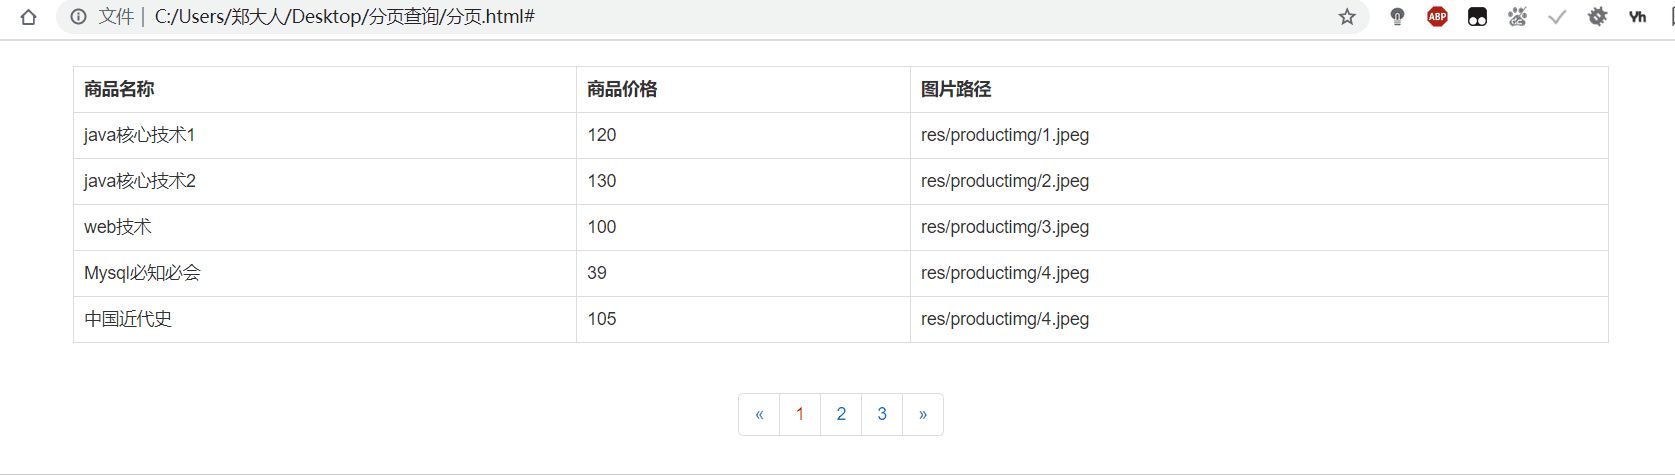Click the checkmark extension icon
This screenshot has width=1675, height=475.
pyautogui.click(x=1557, y=17)
